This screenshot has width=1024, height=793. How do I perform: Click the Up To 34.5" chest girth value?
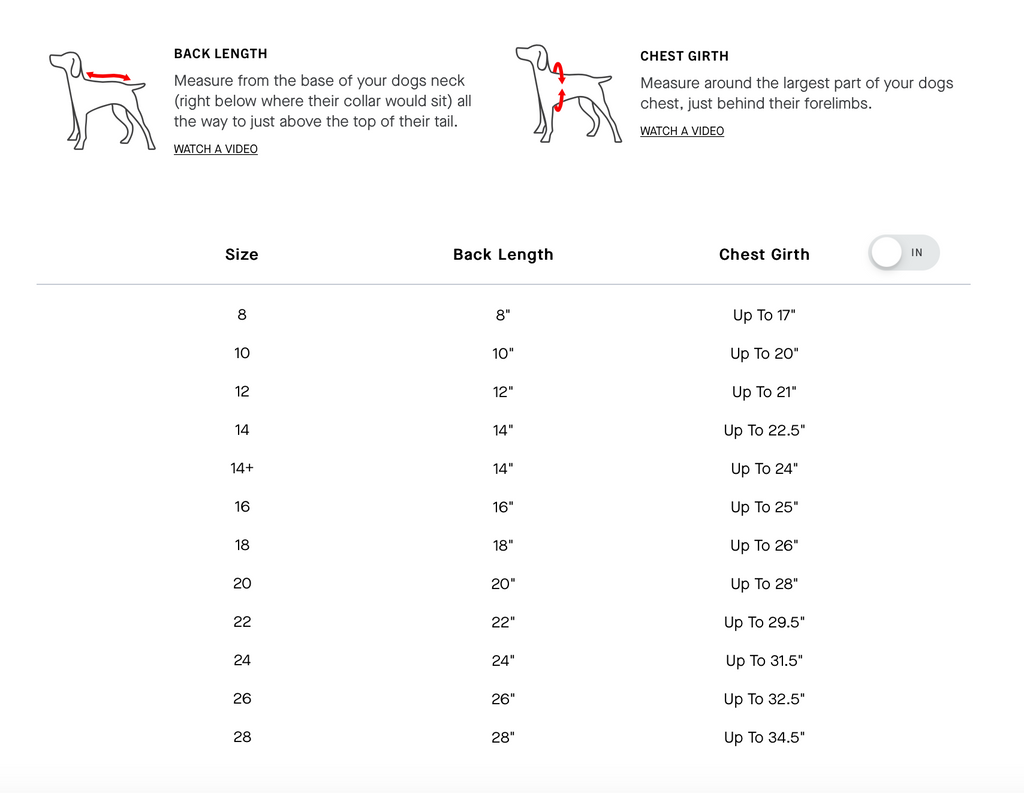pos(764,737)
